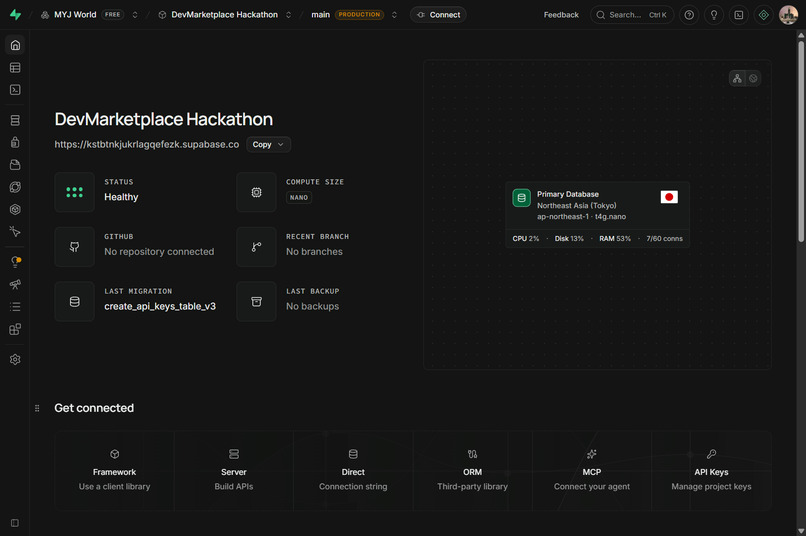Screen dimensions: 806x536
Task: Click No backups text
Action: click(313, 306)
